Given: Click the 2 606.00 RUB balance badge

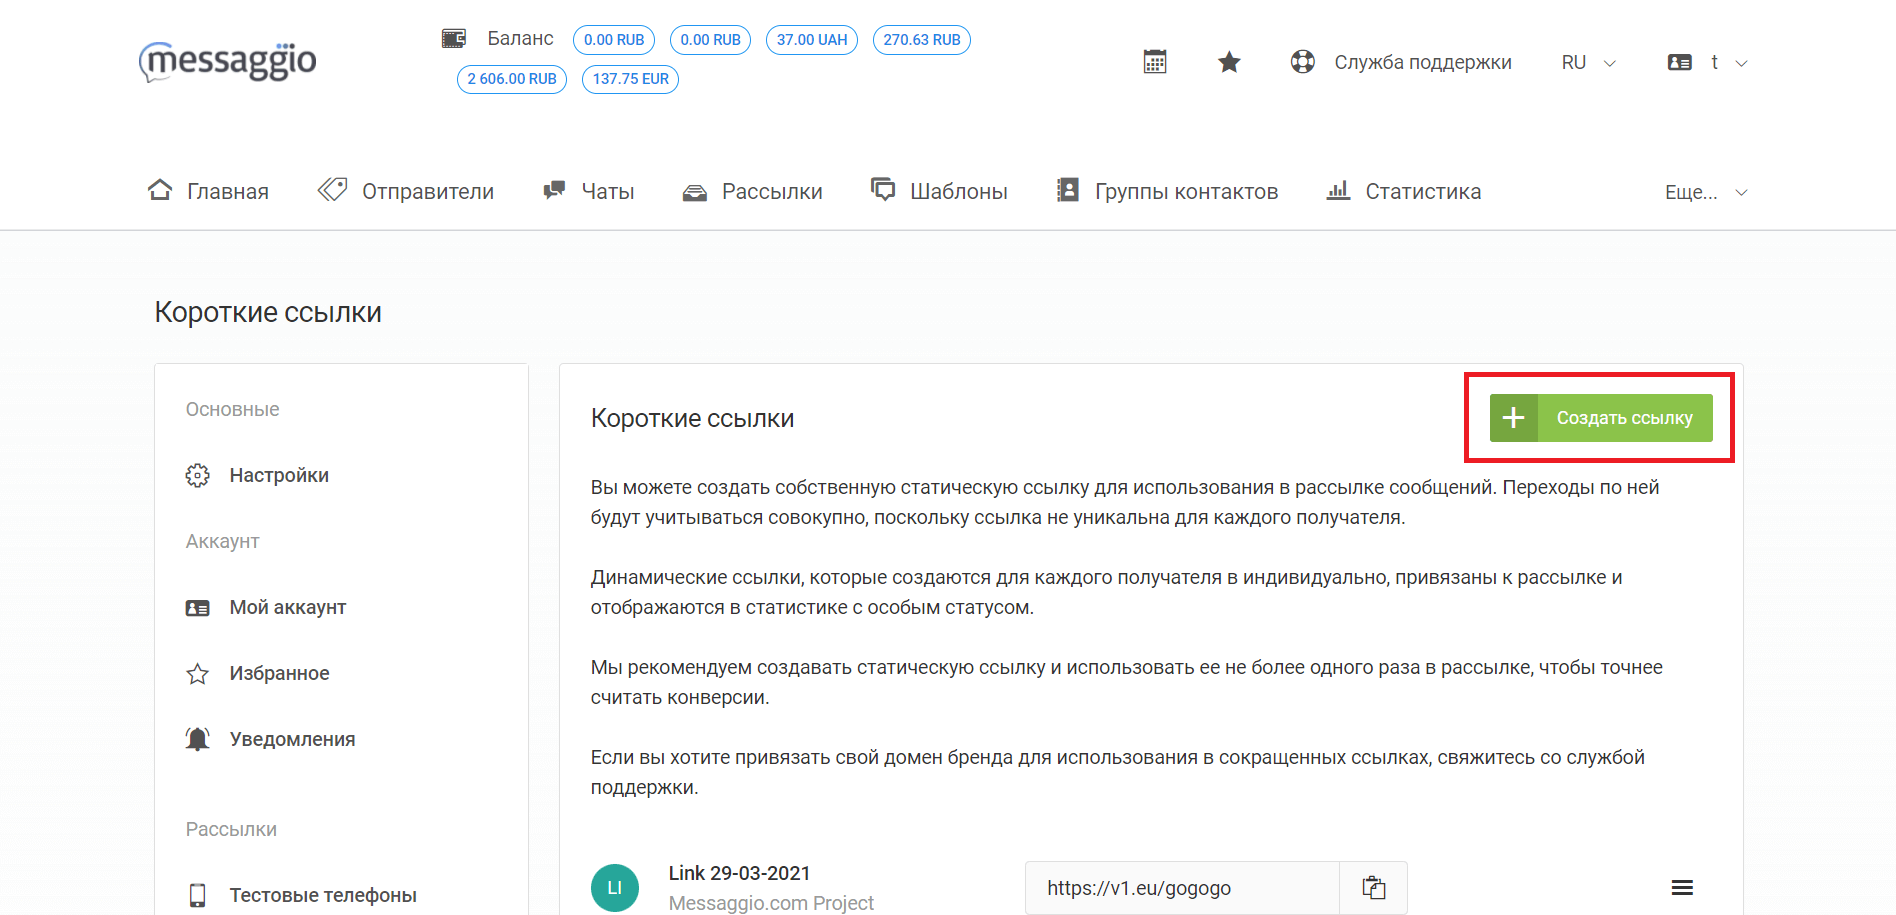Looking at the screenshot, I should coord(512,79).
